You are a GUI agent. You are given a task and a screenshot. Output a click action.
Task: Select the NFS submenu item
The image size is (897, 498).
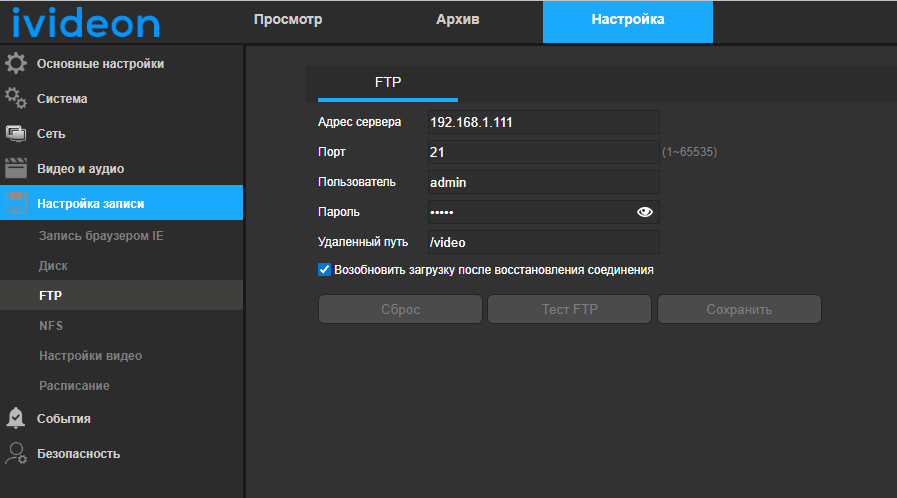click(x=121, y=325)
